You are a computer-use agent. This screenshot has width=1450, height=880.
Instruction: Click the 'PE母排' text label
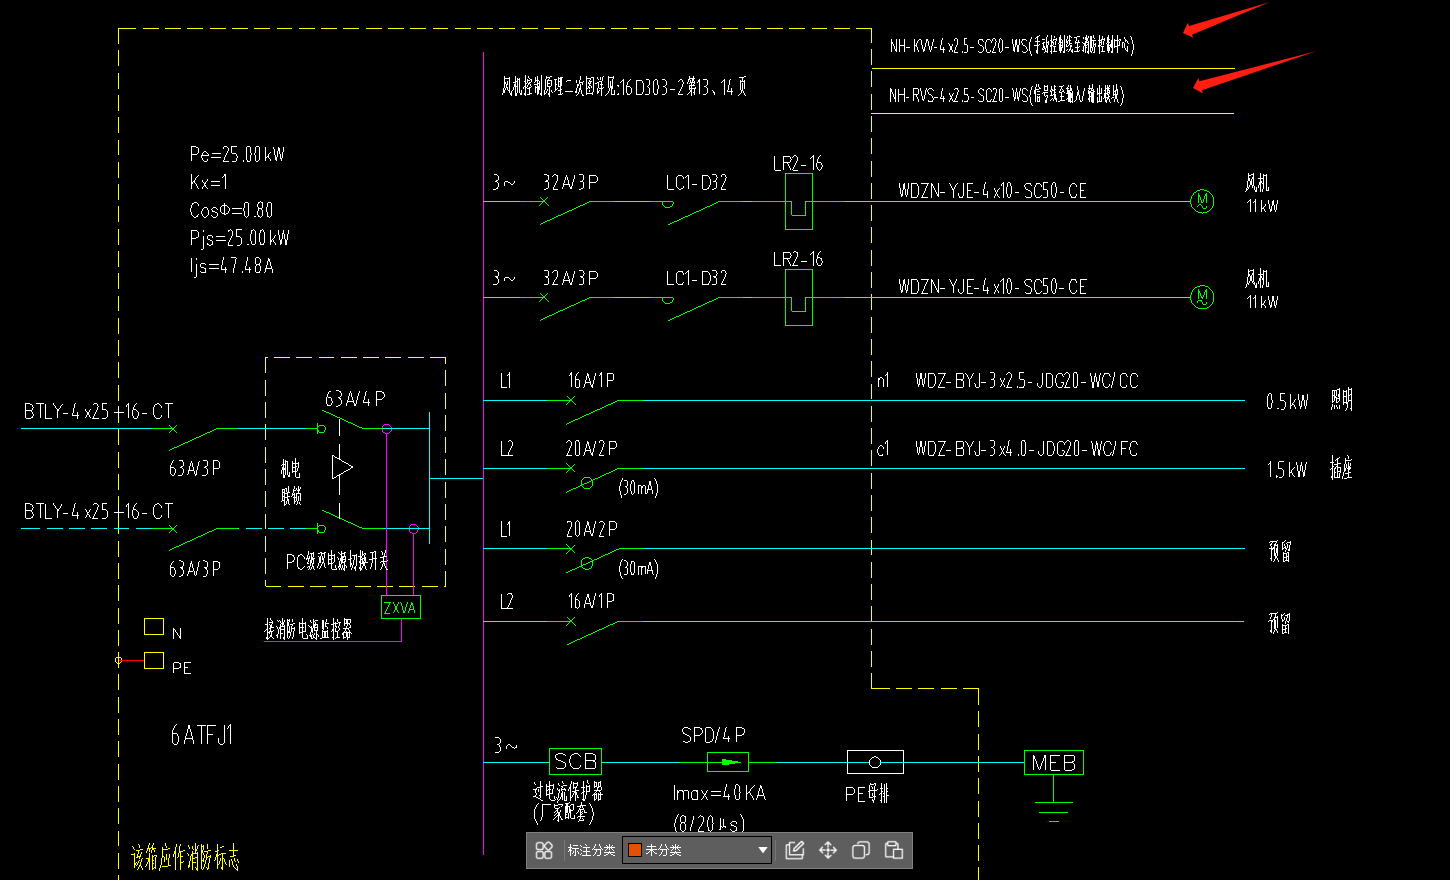coord(867,794)
